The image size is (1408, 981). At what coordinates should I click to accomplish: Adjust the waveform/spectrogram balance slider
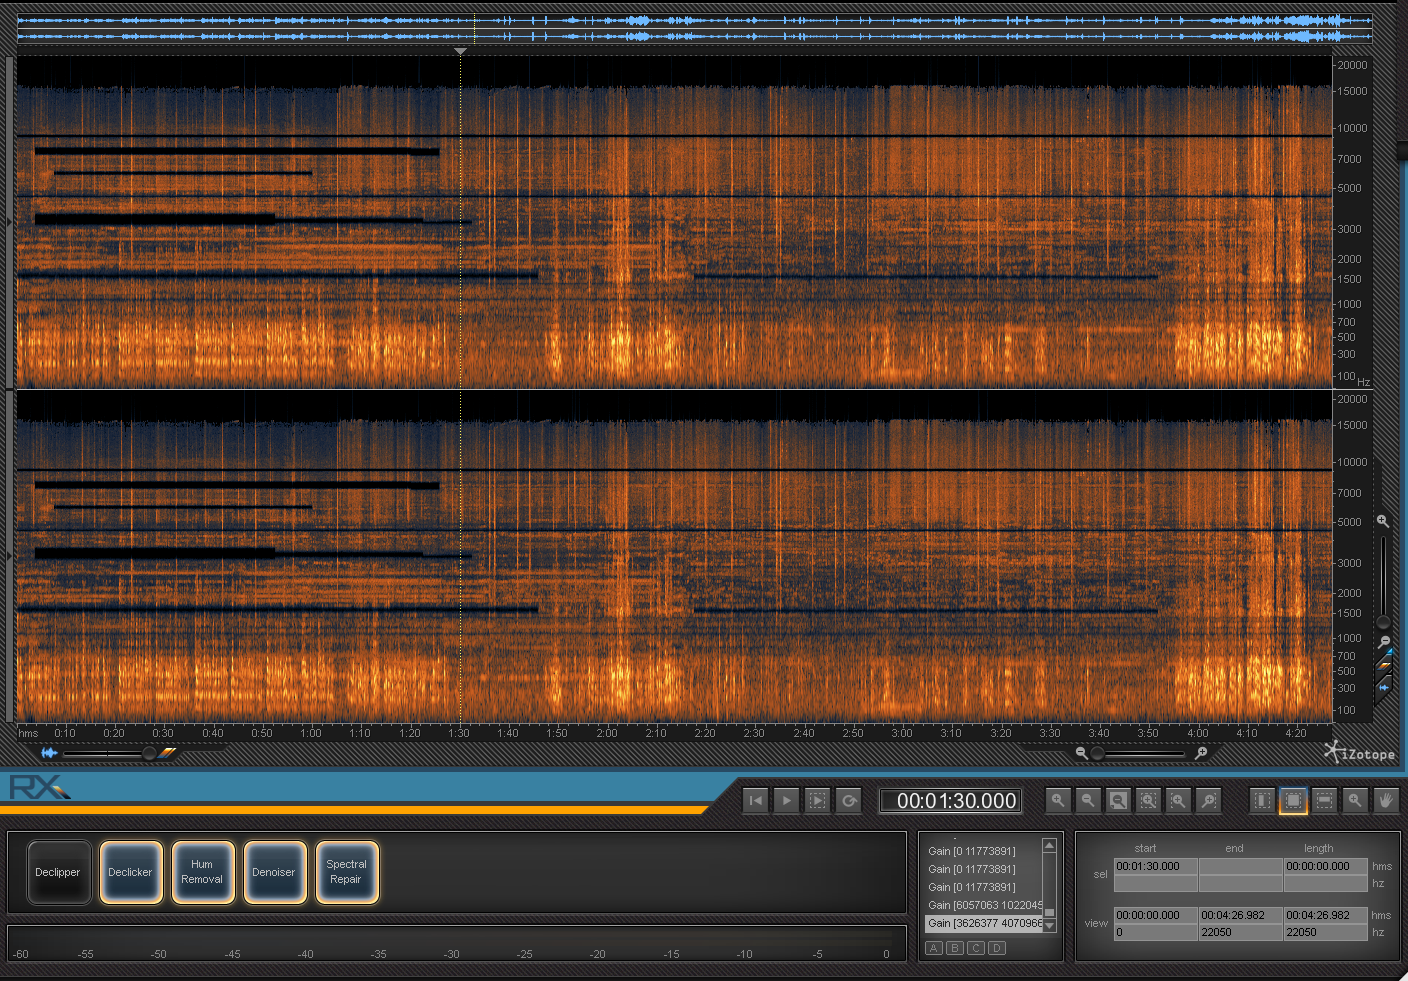point(149,753)
